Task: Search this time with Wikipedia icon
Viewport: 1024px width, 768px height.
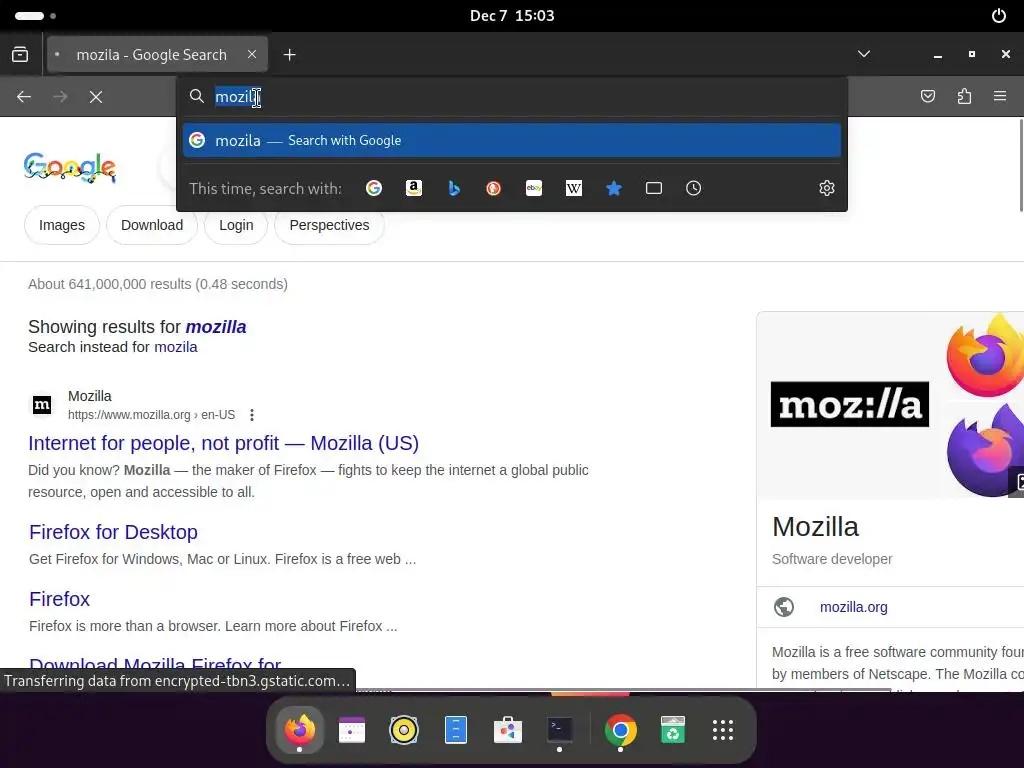Action: 573,188
